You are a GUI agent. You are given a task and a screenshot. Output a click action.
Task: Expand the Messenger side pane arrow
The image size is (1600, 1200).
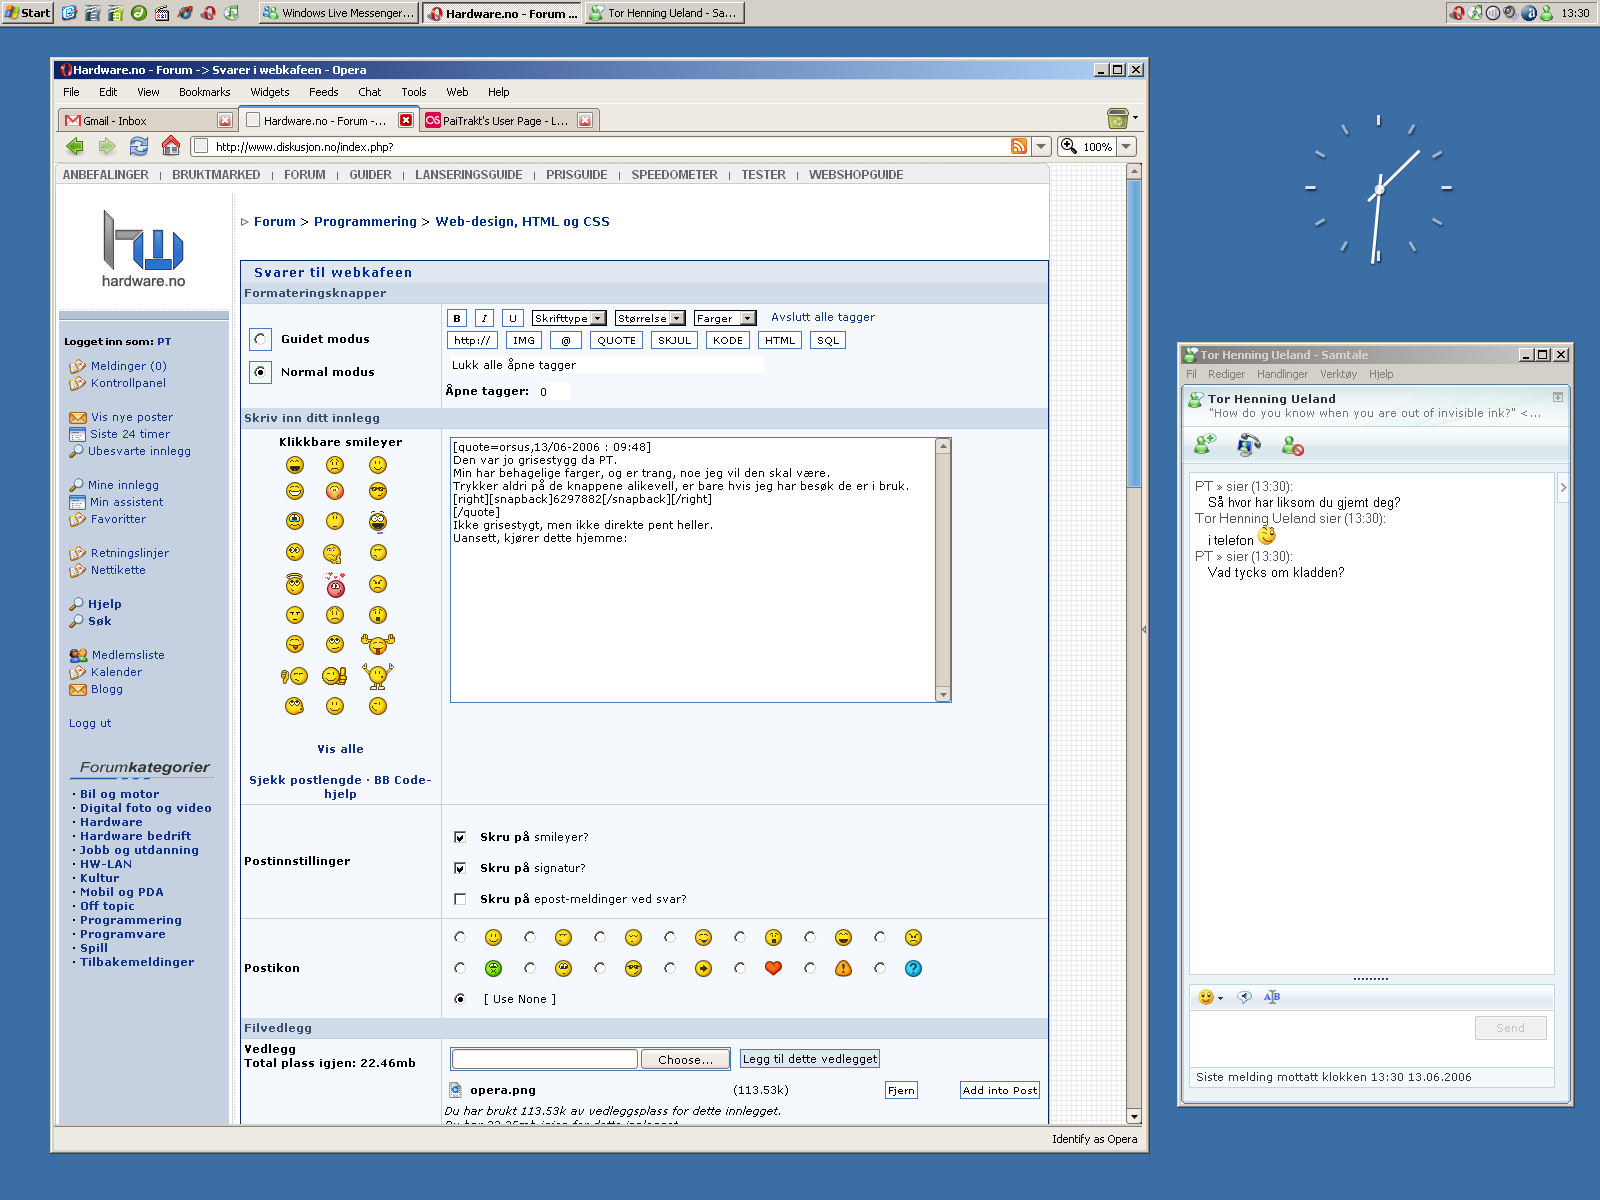click(1563, 488)
